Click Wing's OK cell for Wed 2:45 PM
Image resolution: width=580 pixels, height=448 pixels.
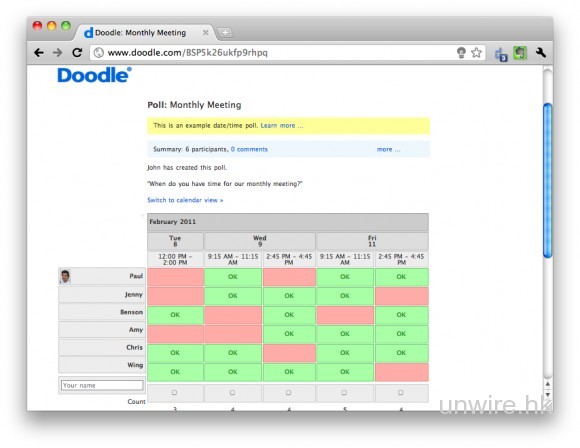pos(289,372)
